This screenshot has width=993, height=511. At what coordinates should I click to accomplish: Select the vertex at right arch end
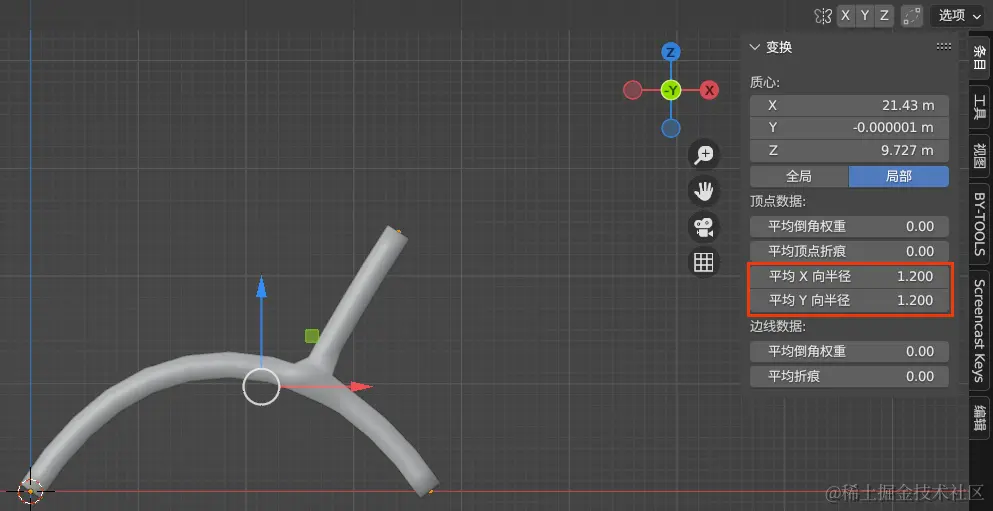pyautogui.click(x=431, y=491)
